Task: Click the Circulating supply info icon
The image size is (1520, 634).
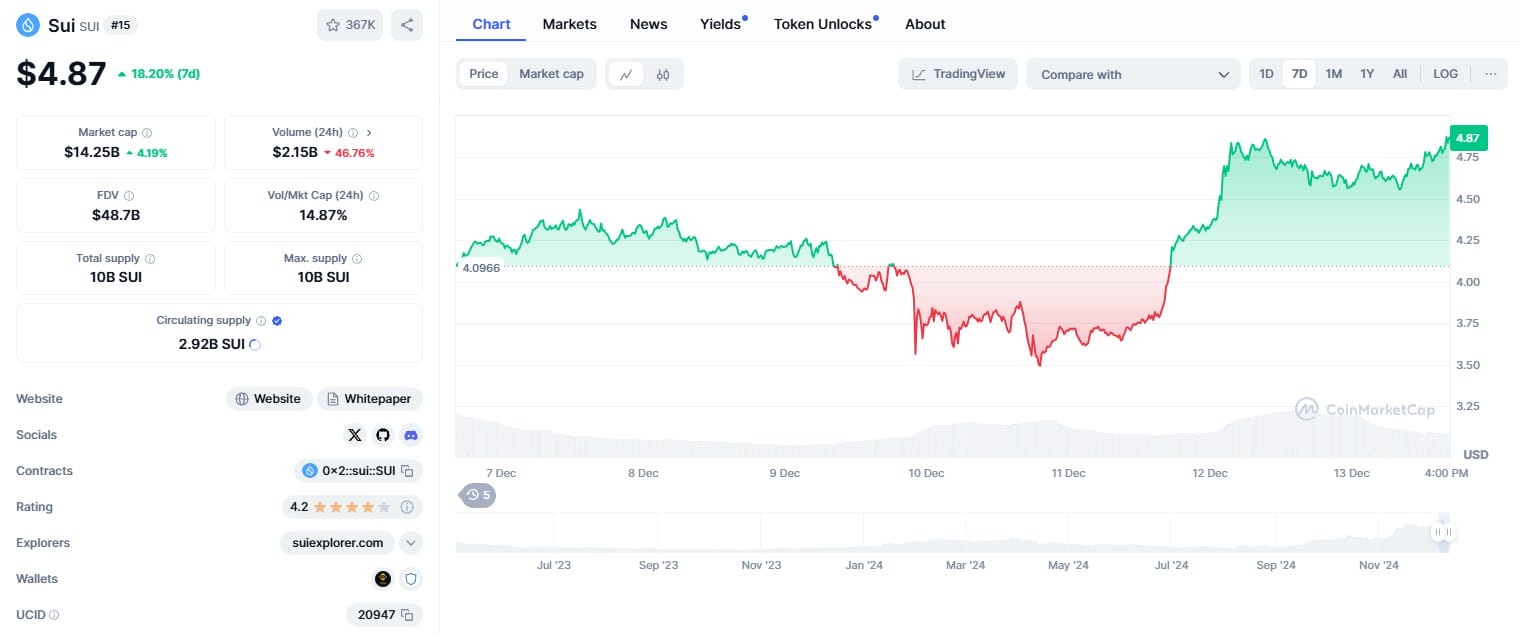Action: tap(261, 321)
